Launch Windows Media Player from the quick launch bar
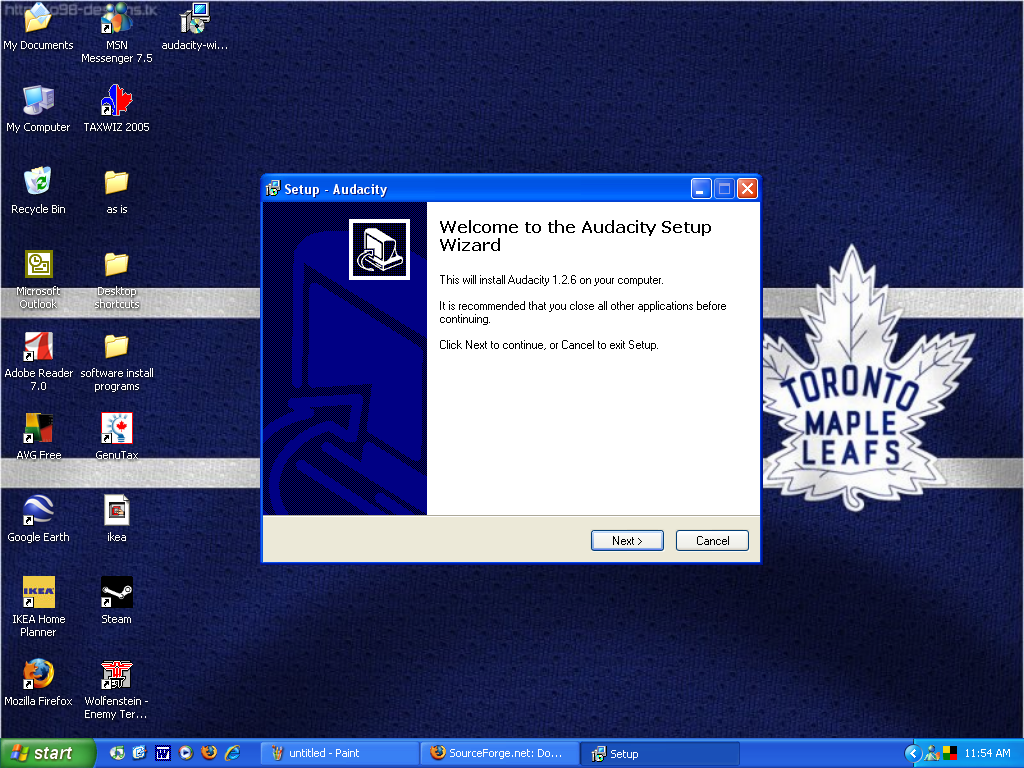 click(x=186, y=753)
